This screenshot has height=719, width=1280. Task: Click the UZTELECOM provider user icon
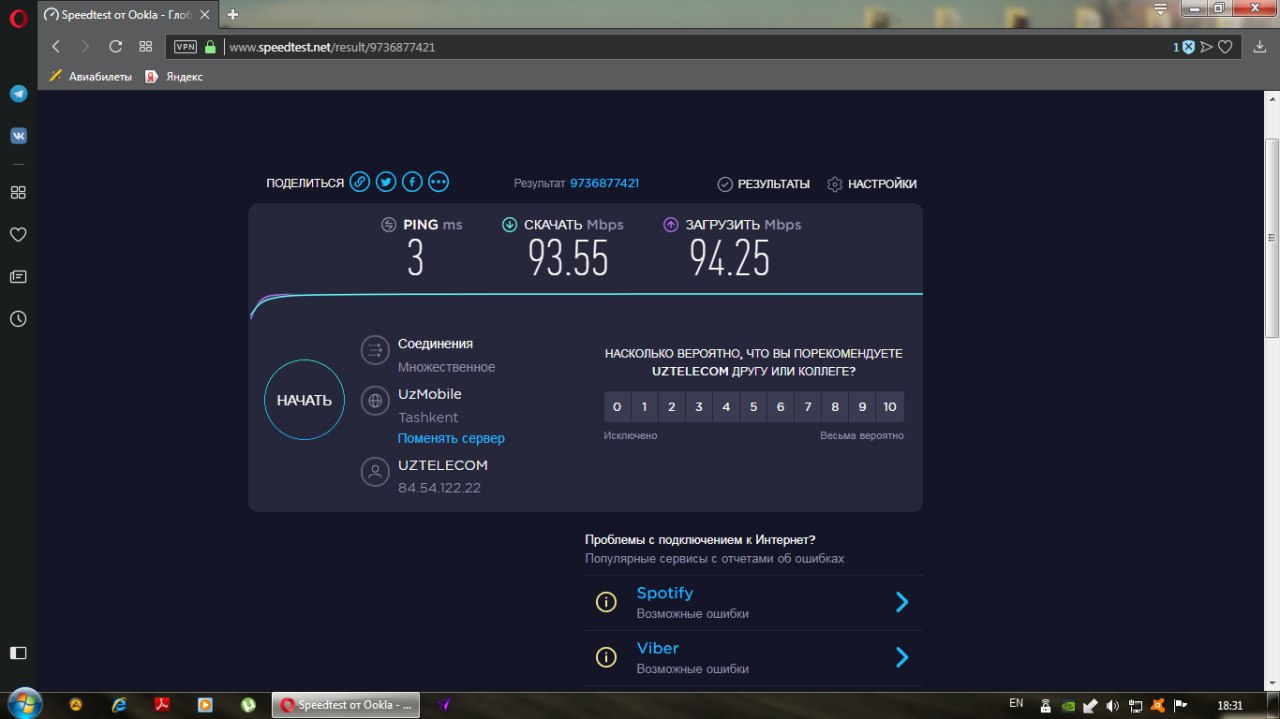[x=375, y=472]
